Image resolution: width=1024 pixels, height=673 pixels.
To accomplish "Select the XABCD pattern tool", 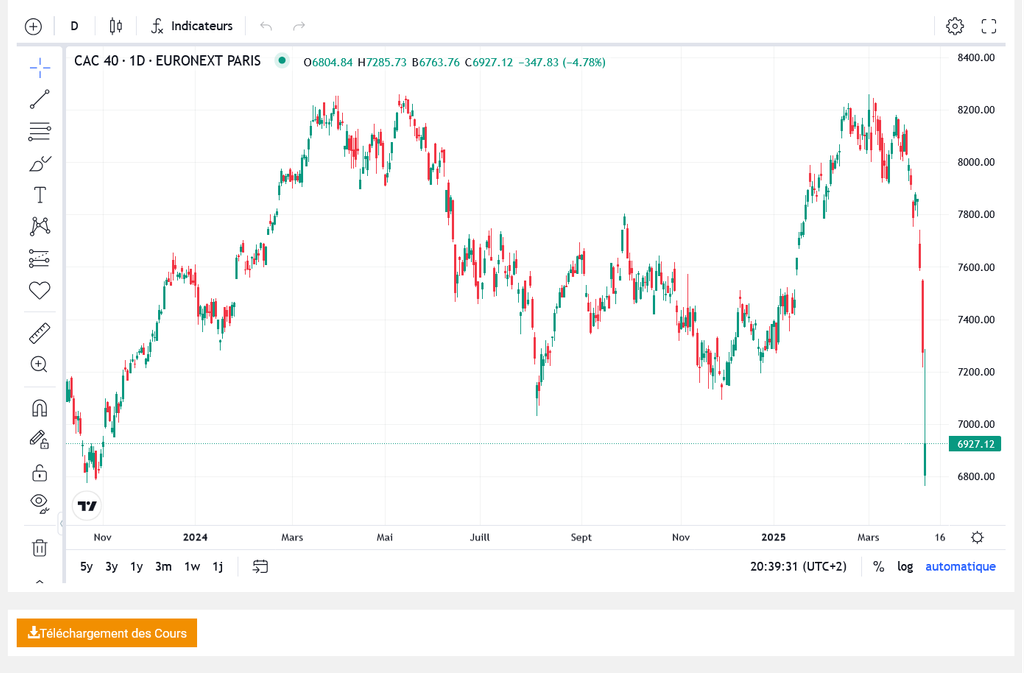I will tap(40, 227).
